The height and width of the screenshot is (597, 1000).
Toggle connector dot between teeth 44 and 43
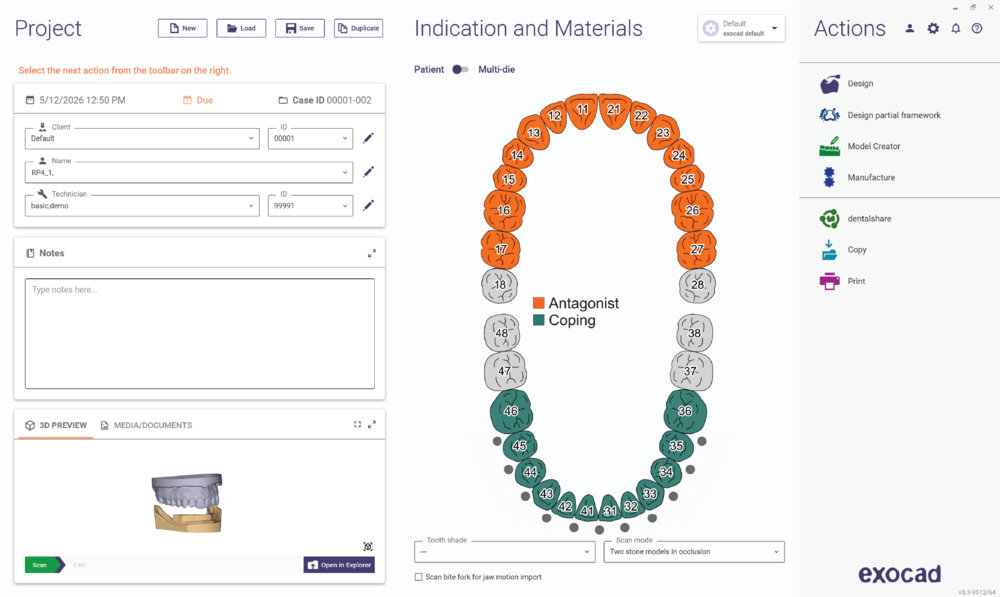pos(525,496)
